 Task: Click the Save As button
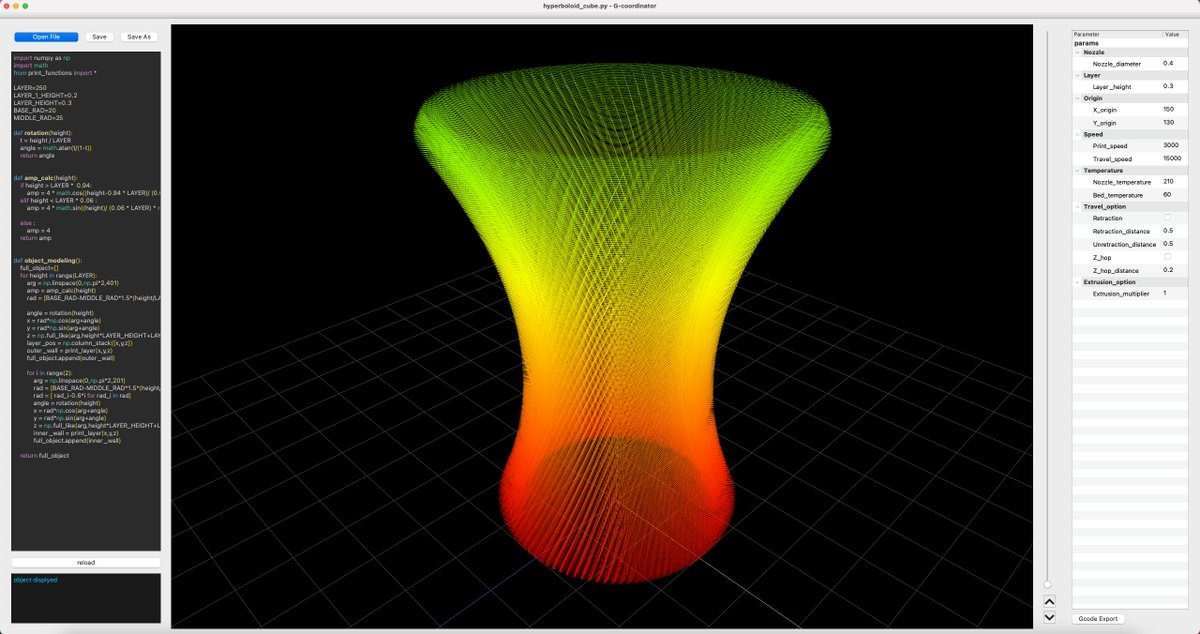tap(138, 37)
